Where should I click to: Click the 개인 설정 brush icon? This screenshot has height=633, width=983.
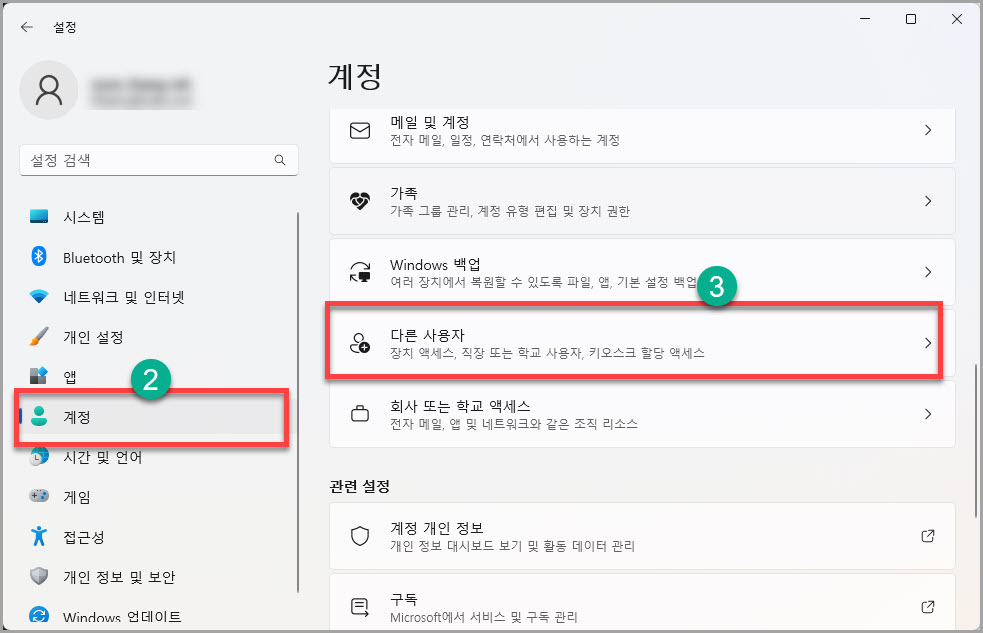click(x=37, y=337)
